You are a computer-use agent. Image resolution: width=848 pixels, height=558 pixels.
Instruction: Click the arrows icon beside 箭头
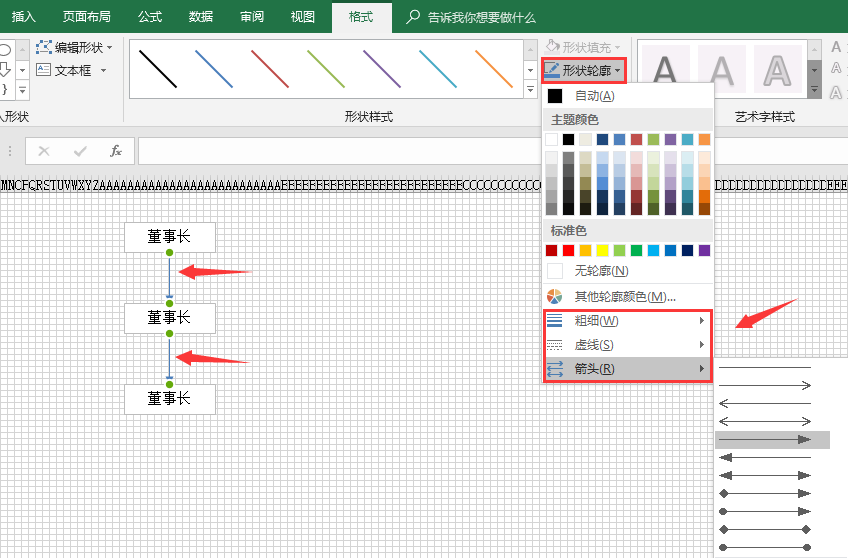pos(554,369)
